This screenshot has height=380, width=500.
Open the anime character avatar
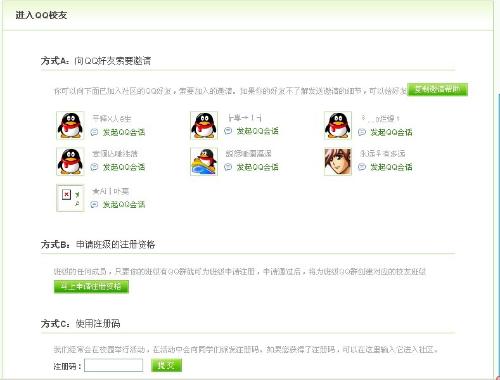[338, 162]
